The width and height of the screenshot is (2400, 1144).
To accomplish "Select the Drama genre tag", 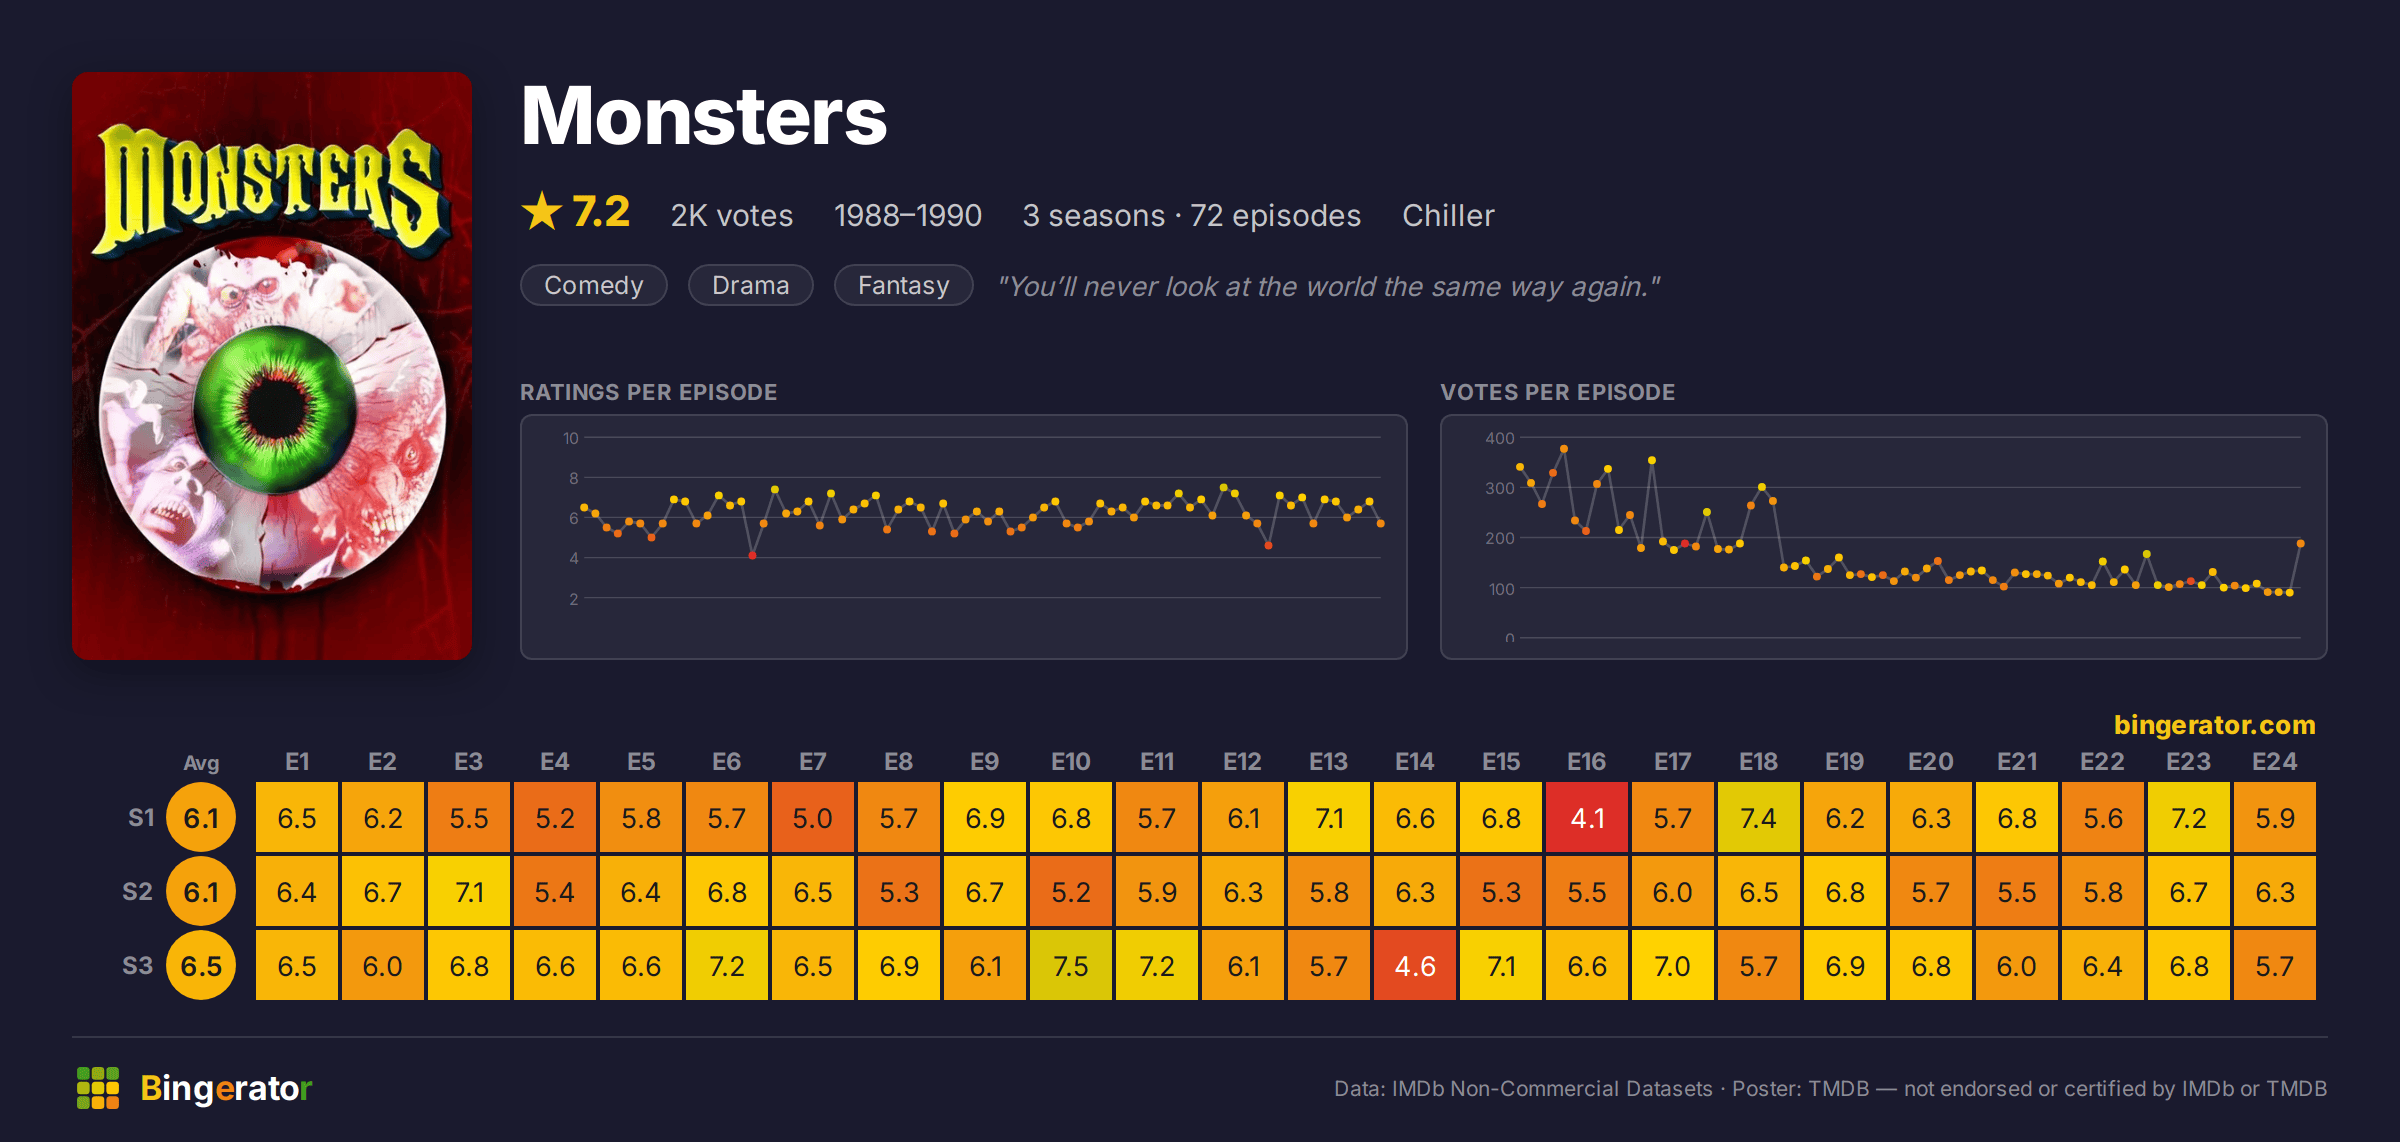I will pos(751,285).
